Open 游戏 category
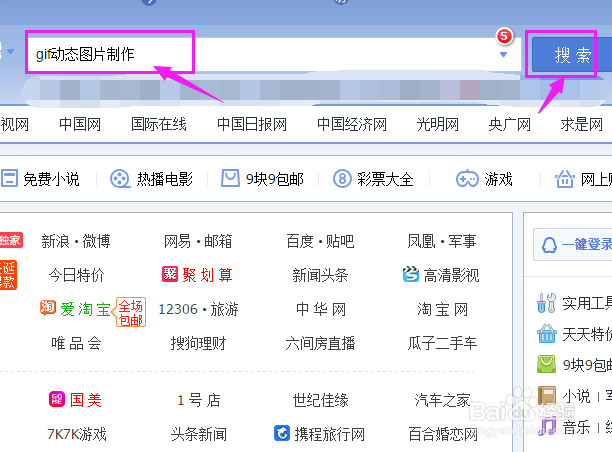 click(498, 179)
